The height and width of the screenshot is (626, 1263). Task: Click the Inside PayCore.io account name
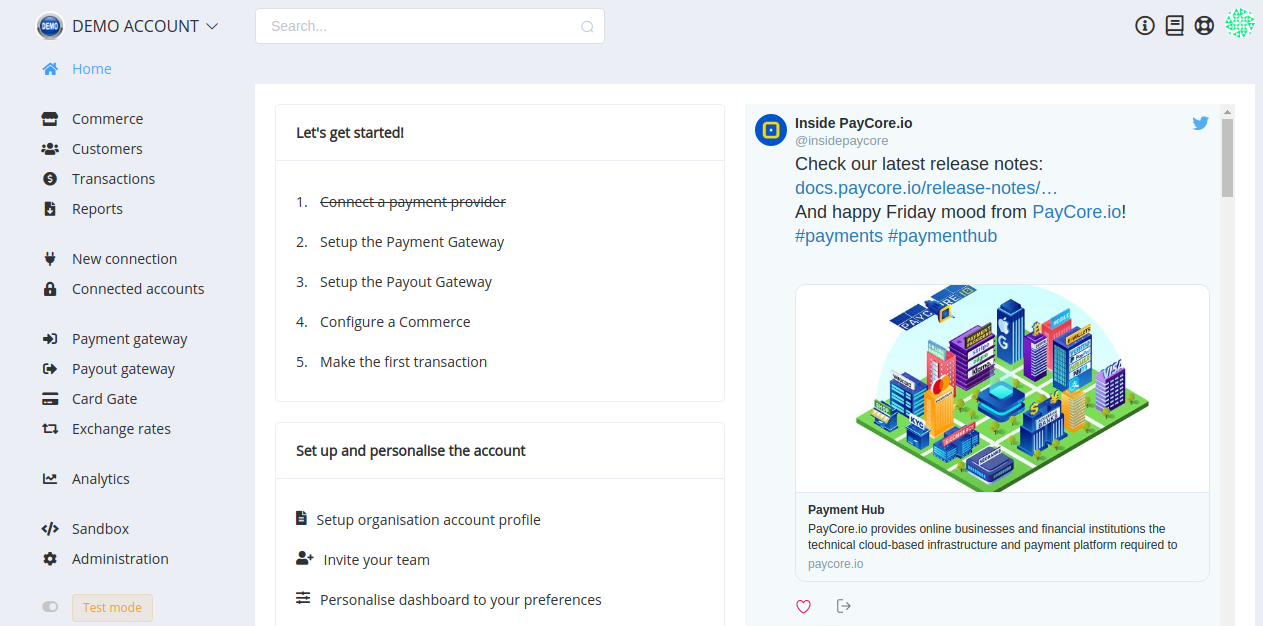[x=854, y=123]
